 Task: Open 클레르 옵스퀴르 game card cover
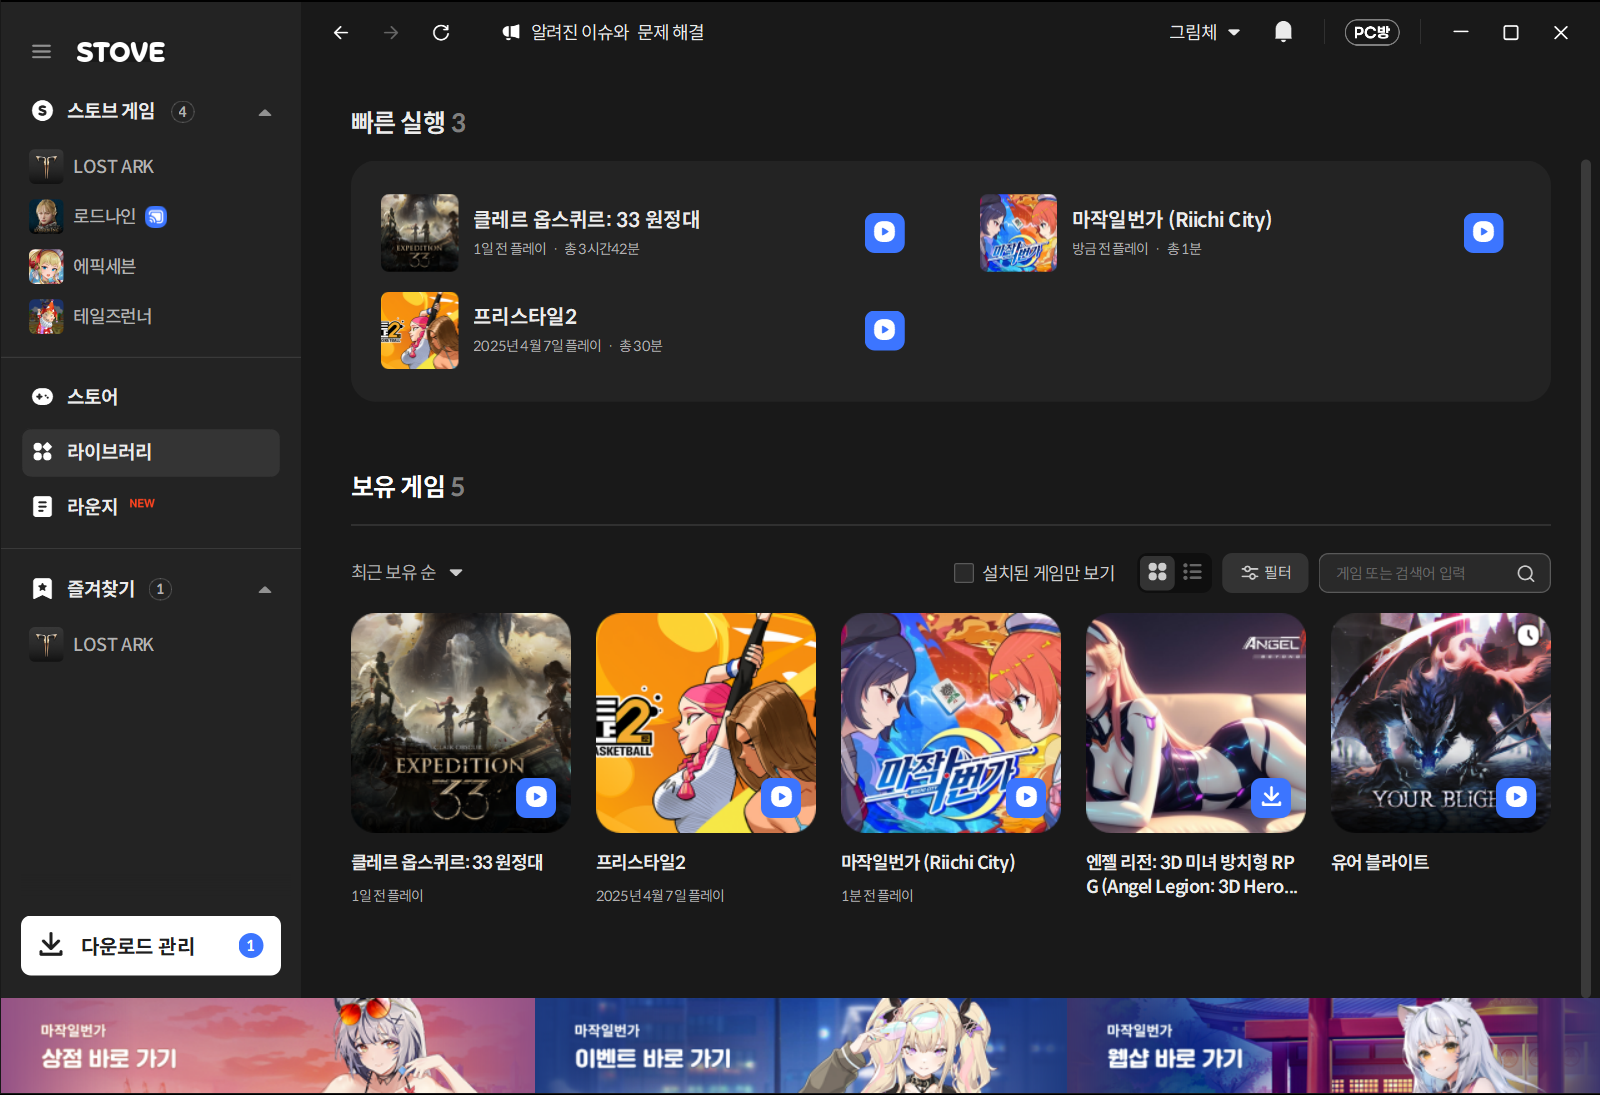(461, 723)
